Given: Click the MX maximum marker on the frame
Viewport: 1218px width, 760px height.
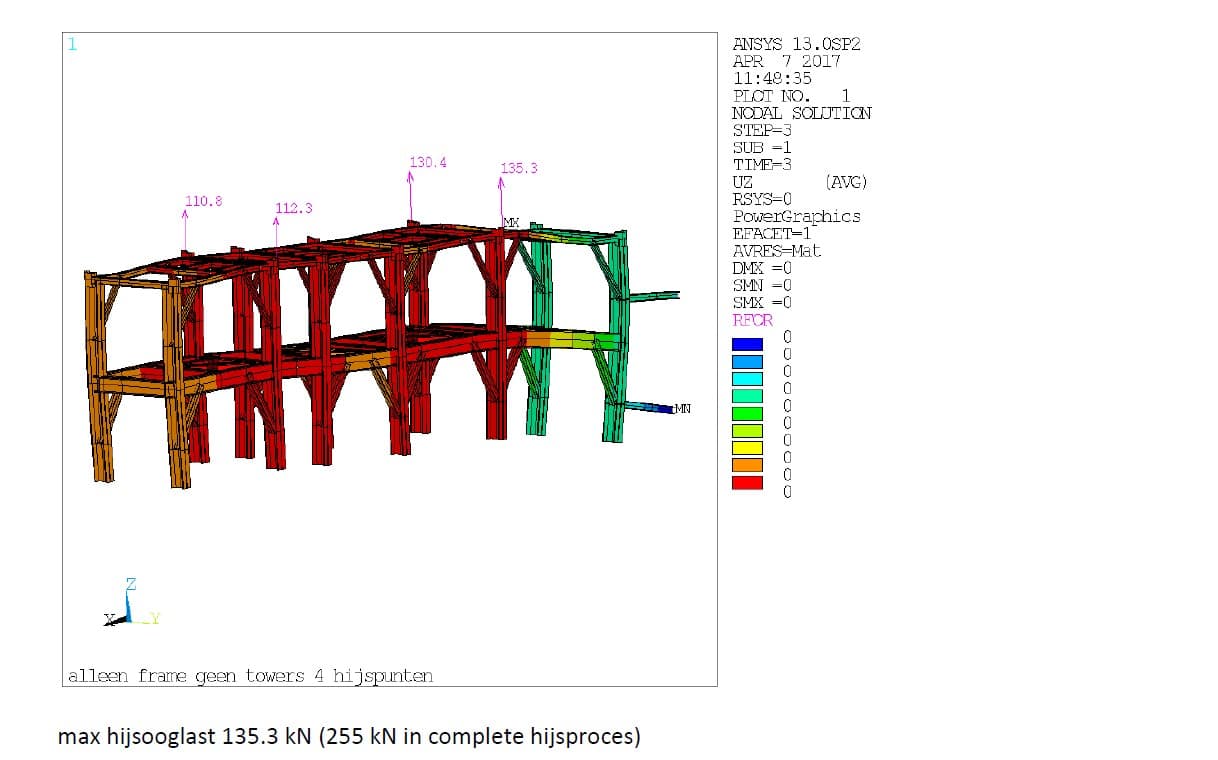Looking at the screenshot, I should (511, 222).
